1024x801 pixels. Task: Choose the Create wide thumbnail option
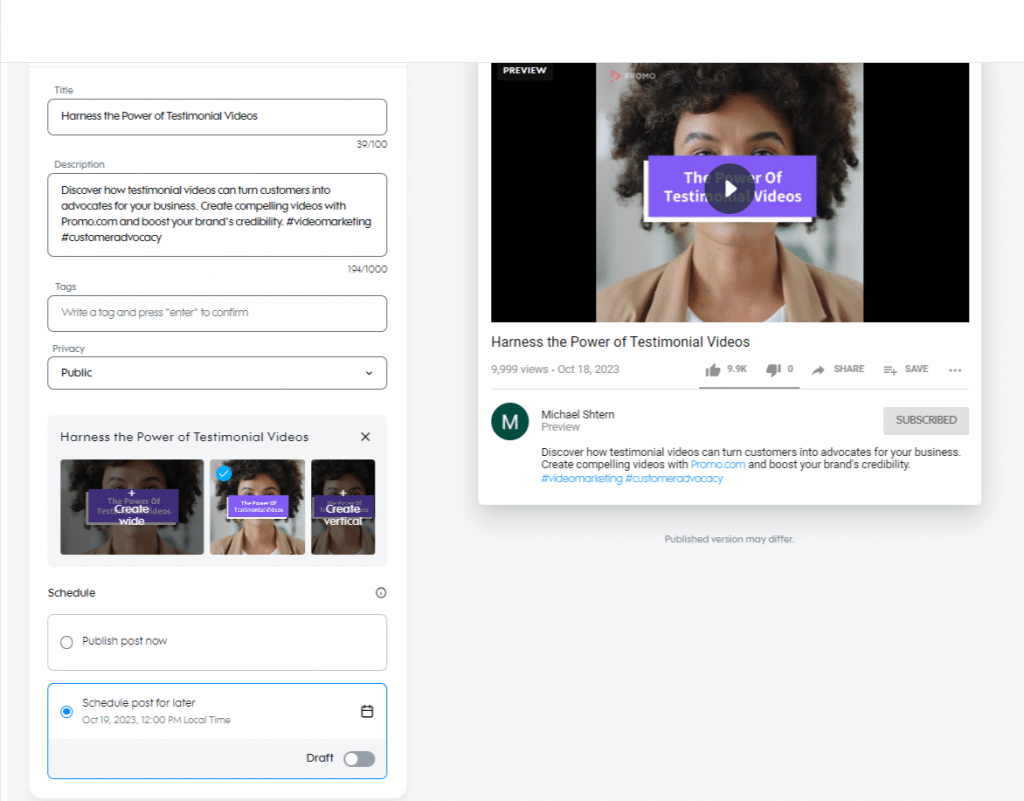click(133, 507)
